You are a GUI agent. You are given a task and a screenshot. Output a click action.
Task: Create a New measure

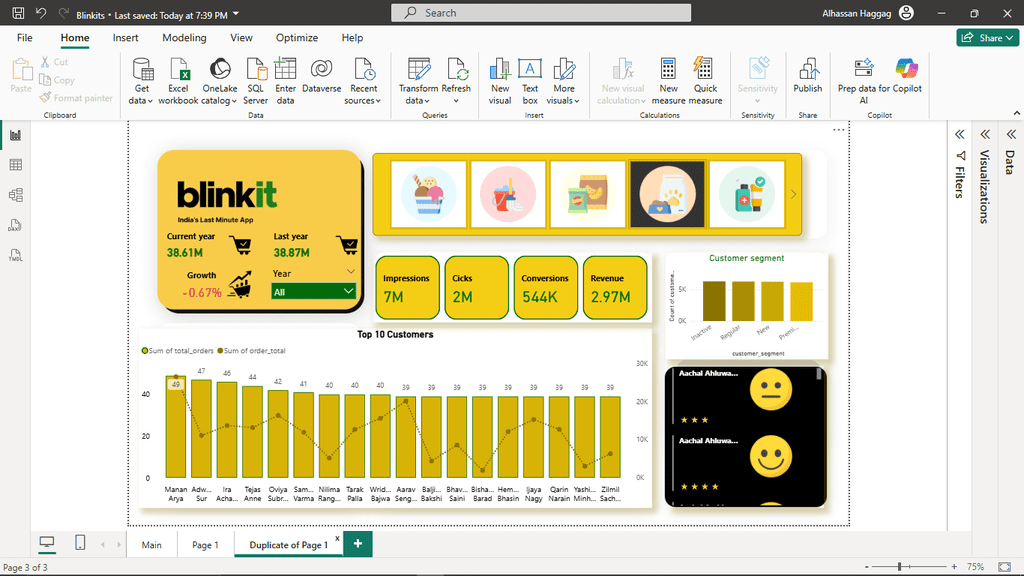pos(668,70)
